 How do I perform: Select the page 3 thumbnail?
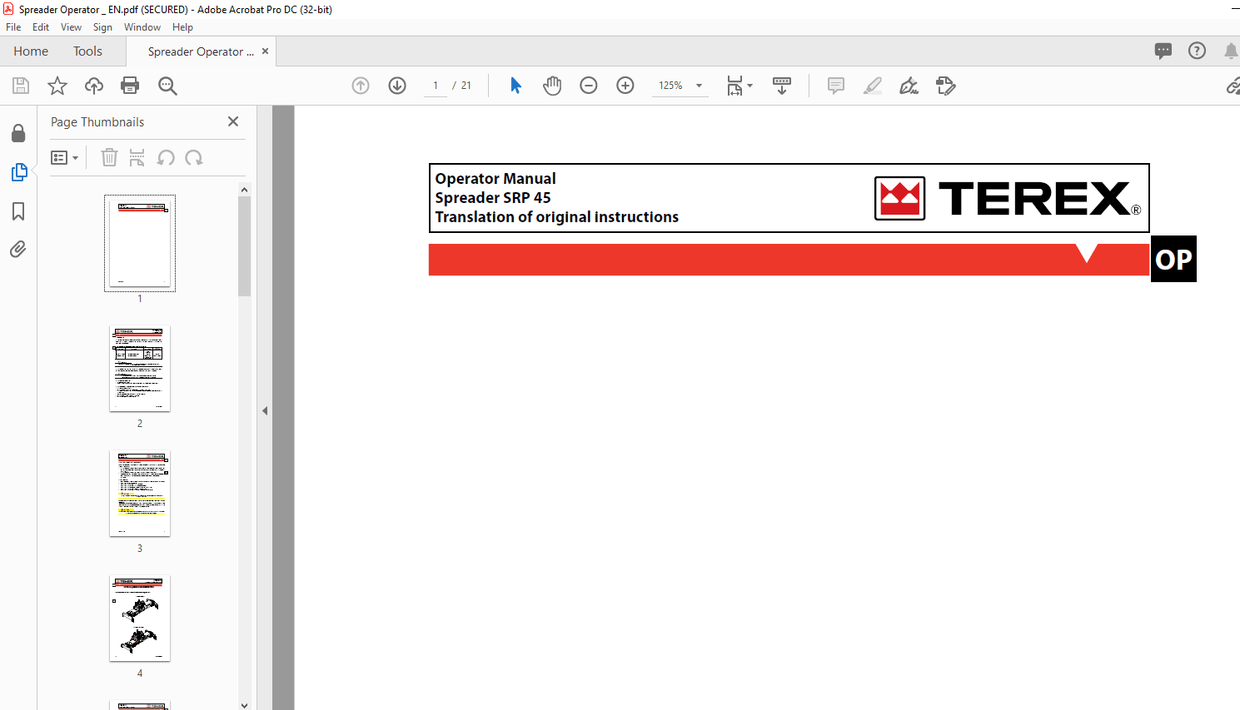(x=140, y=493)
